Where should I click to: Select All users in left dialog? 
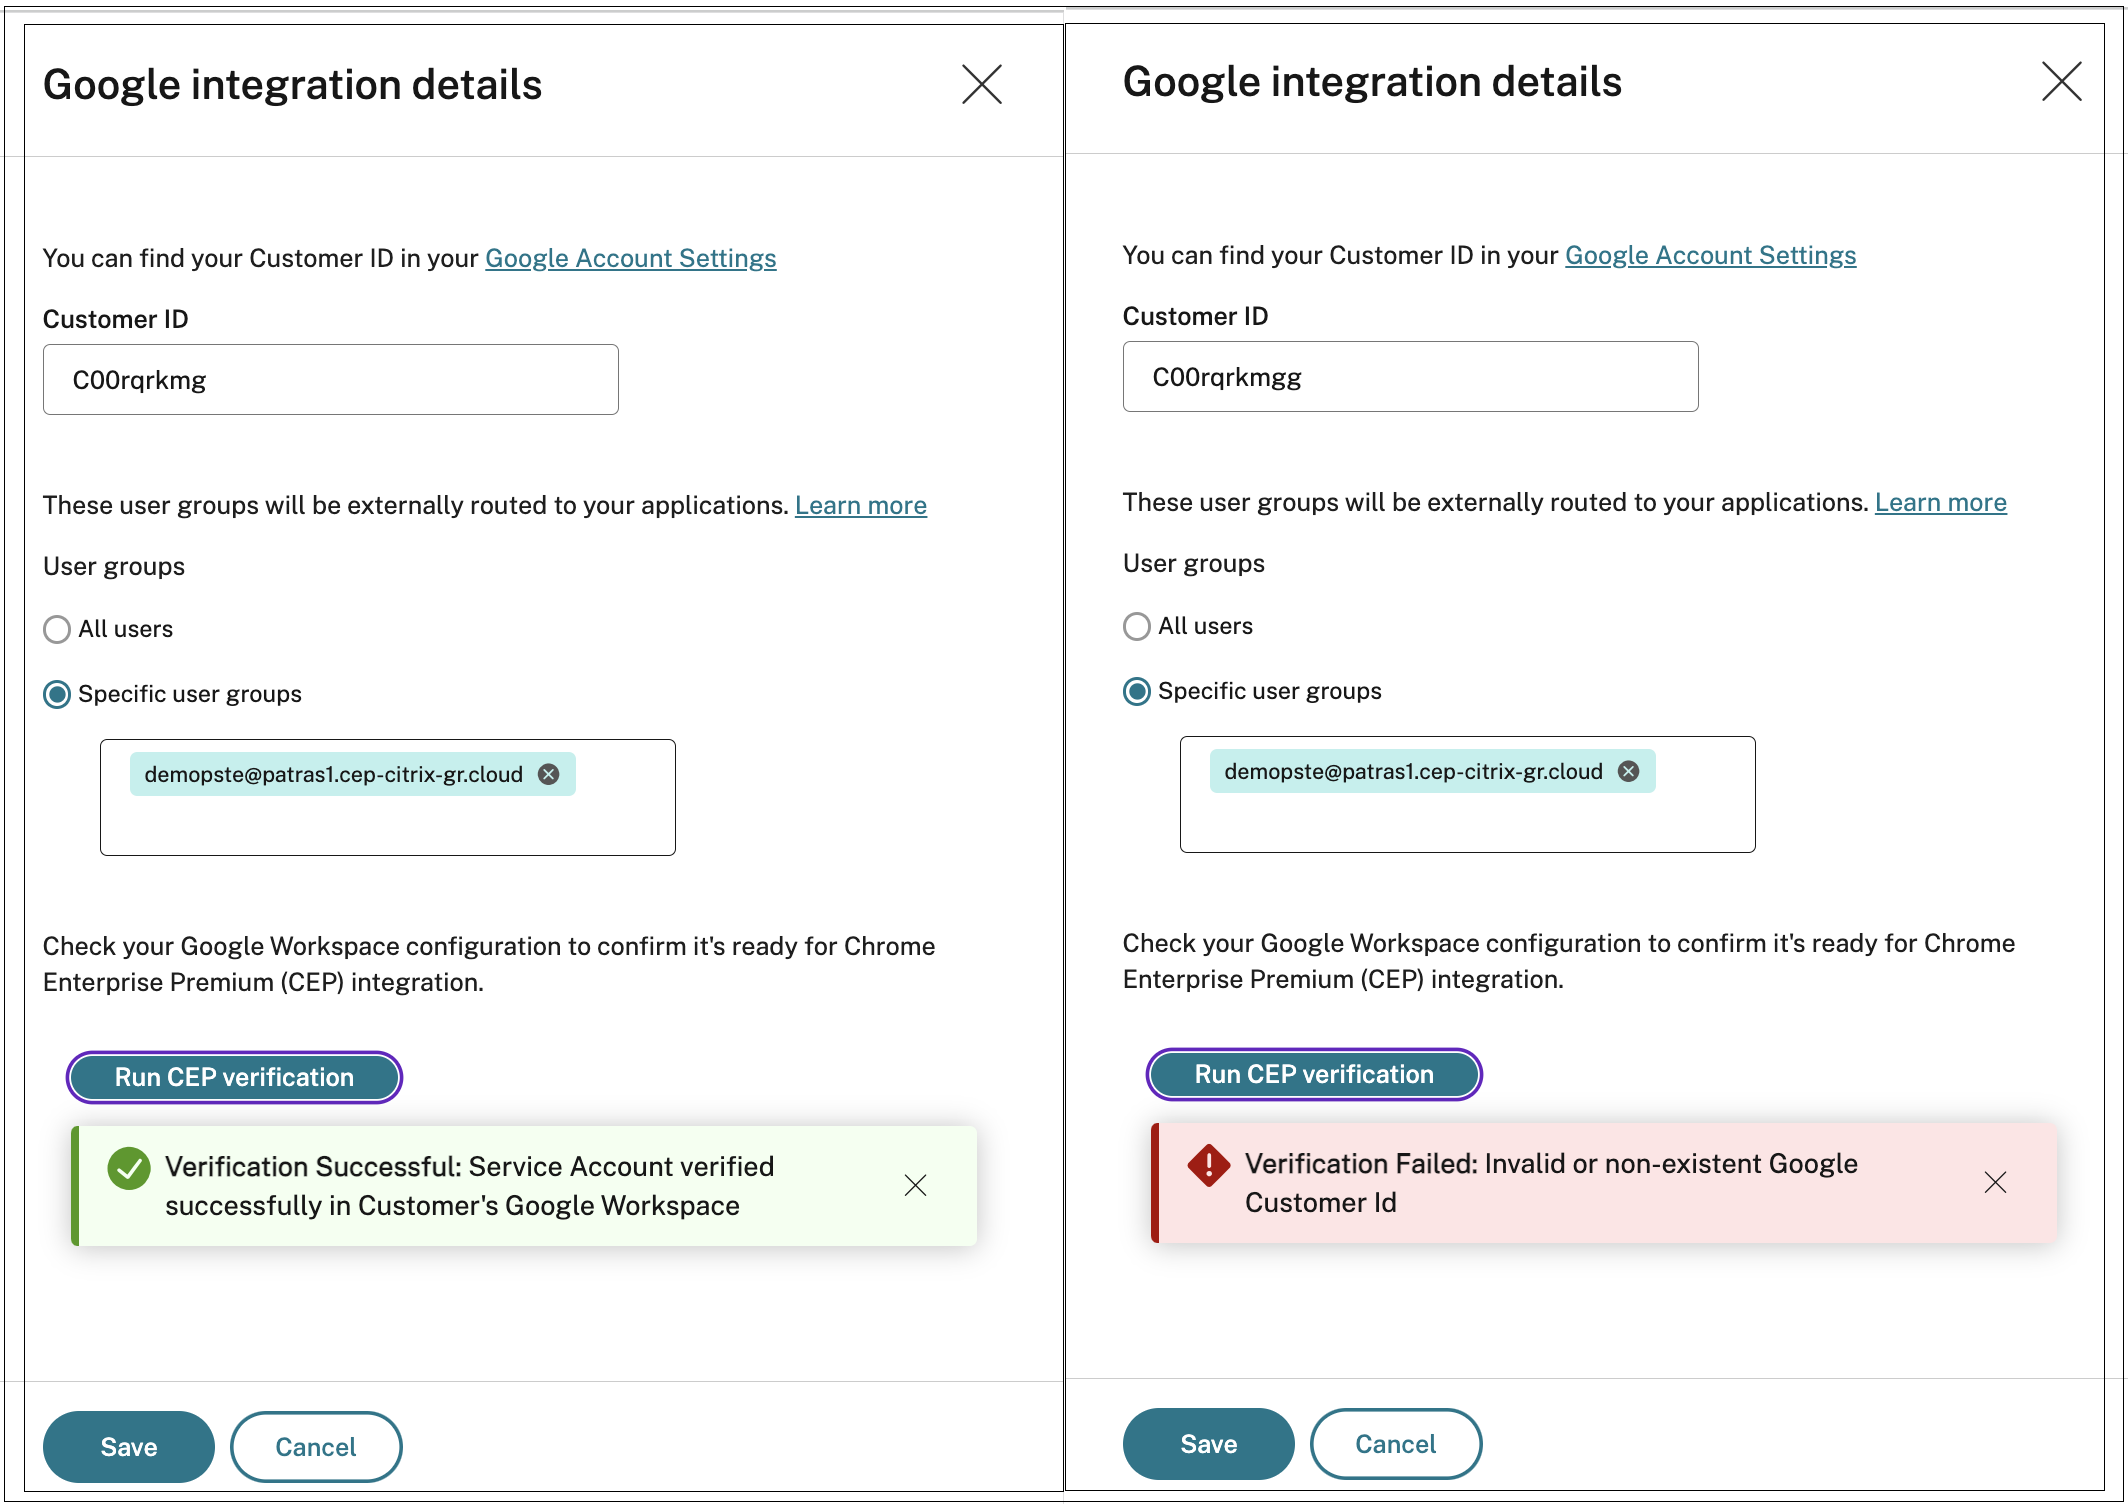(x=57, y=629)
